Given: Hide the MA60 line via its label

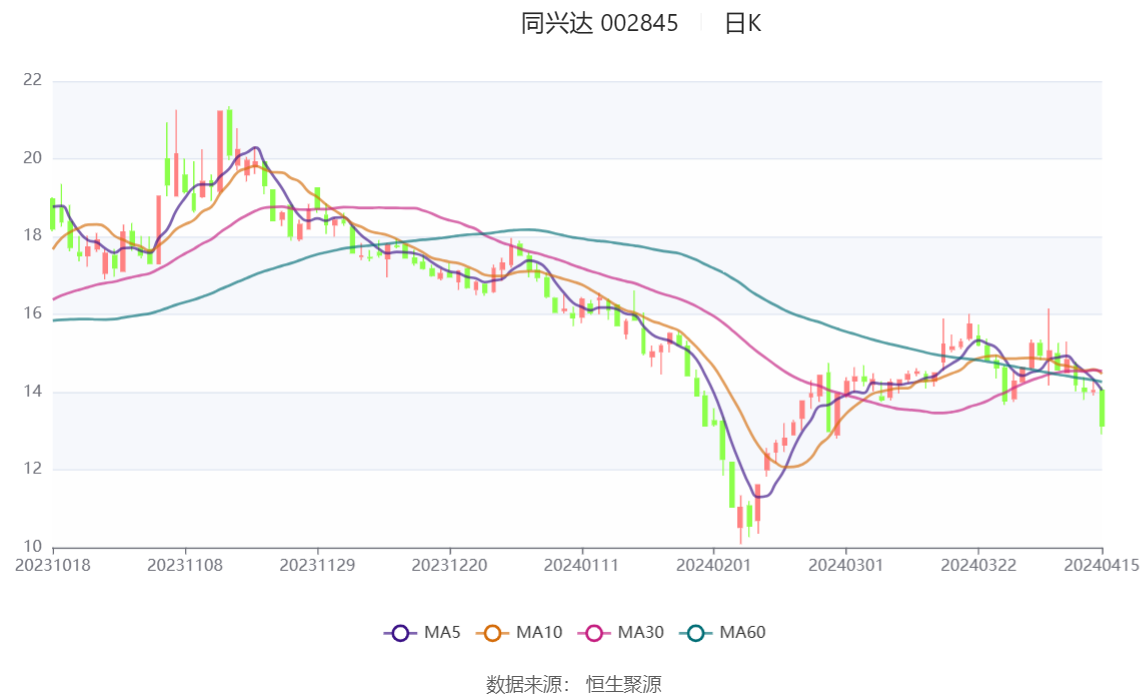Looking at the screenshot, I should click(x=742, y=632).
